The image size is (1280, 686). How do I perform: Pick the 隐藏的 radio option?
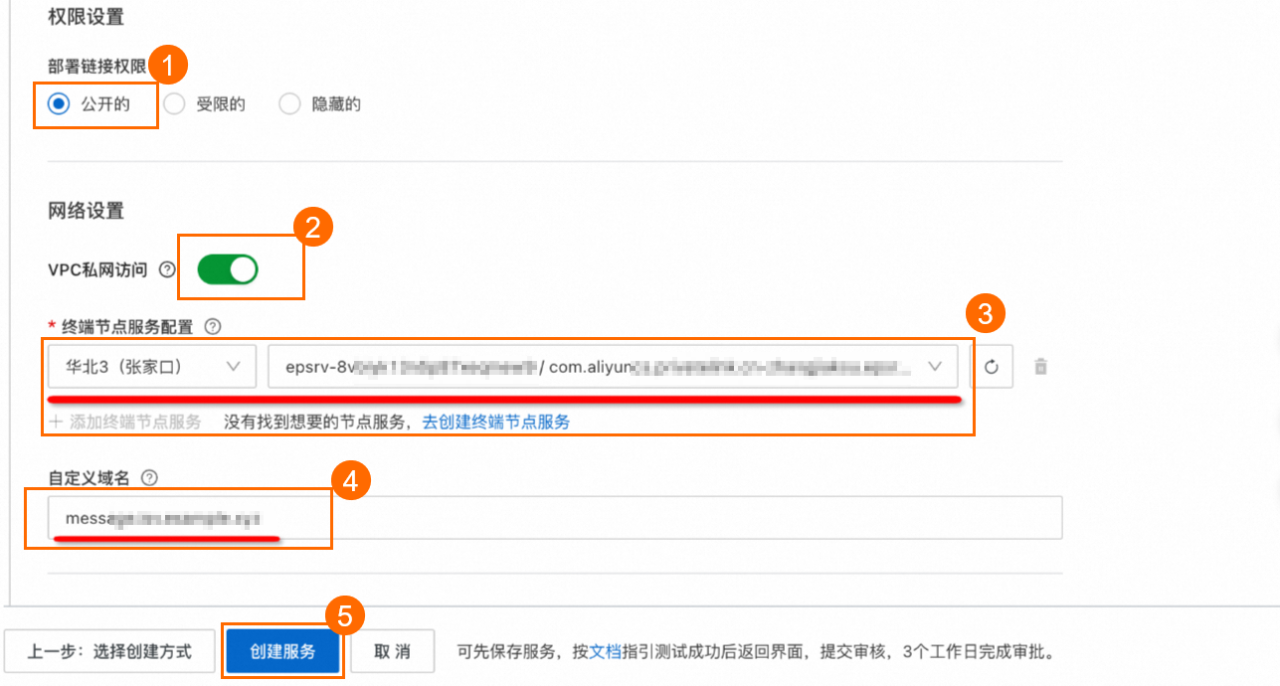(x=290, y=104)
